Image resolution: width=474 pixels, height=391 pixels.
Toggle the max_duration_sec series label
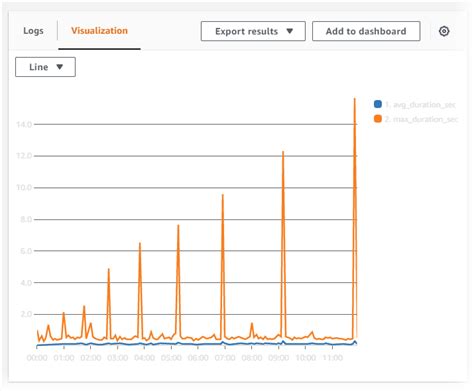[421, 119]
